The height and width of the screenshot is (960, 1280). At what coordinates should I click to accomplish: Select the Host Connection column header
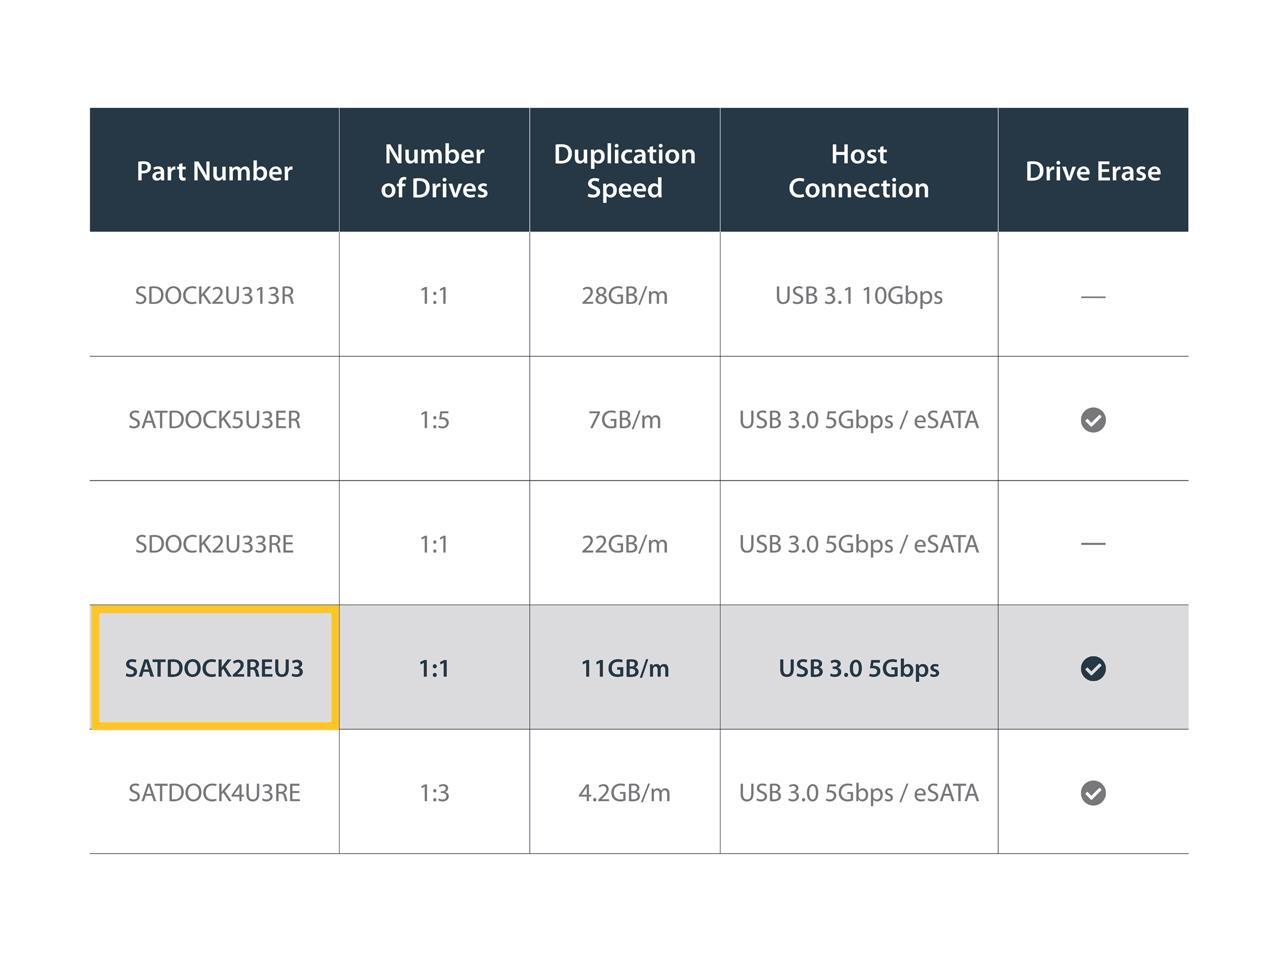click(x=858, y=171)
